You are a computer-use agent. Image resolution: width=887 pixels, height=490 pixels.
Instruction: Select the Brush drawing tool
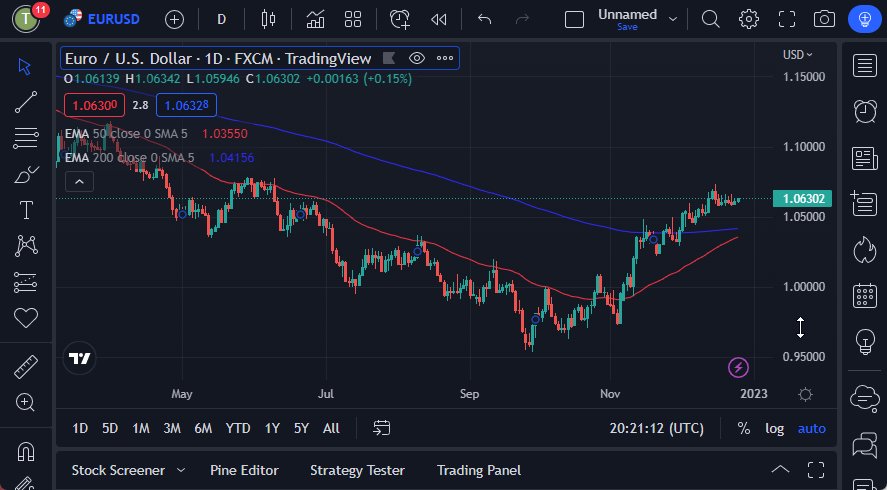(26, 174)
